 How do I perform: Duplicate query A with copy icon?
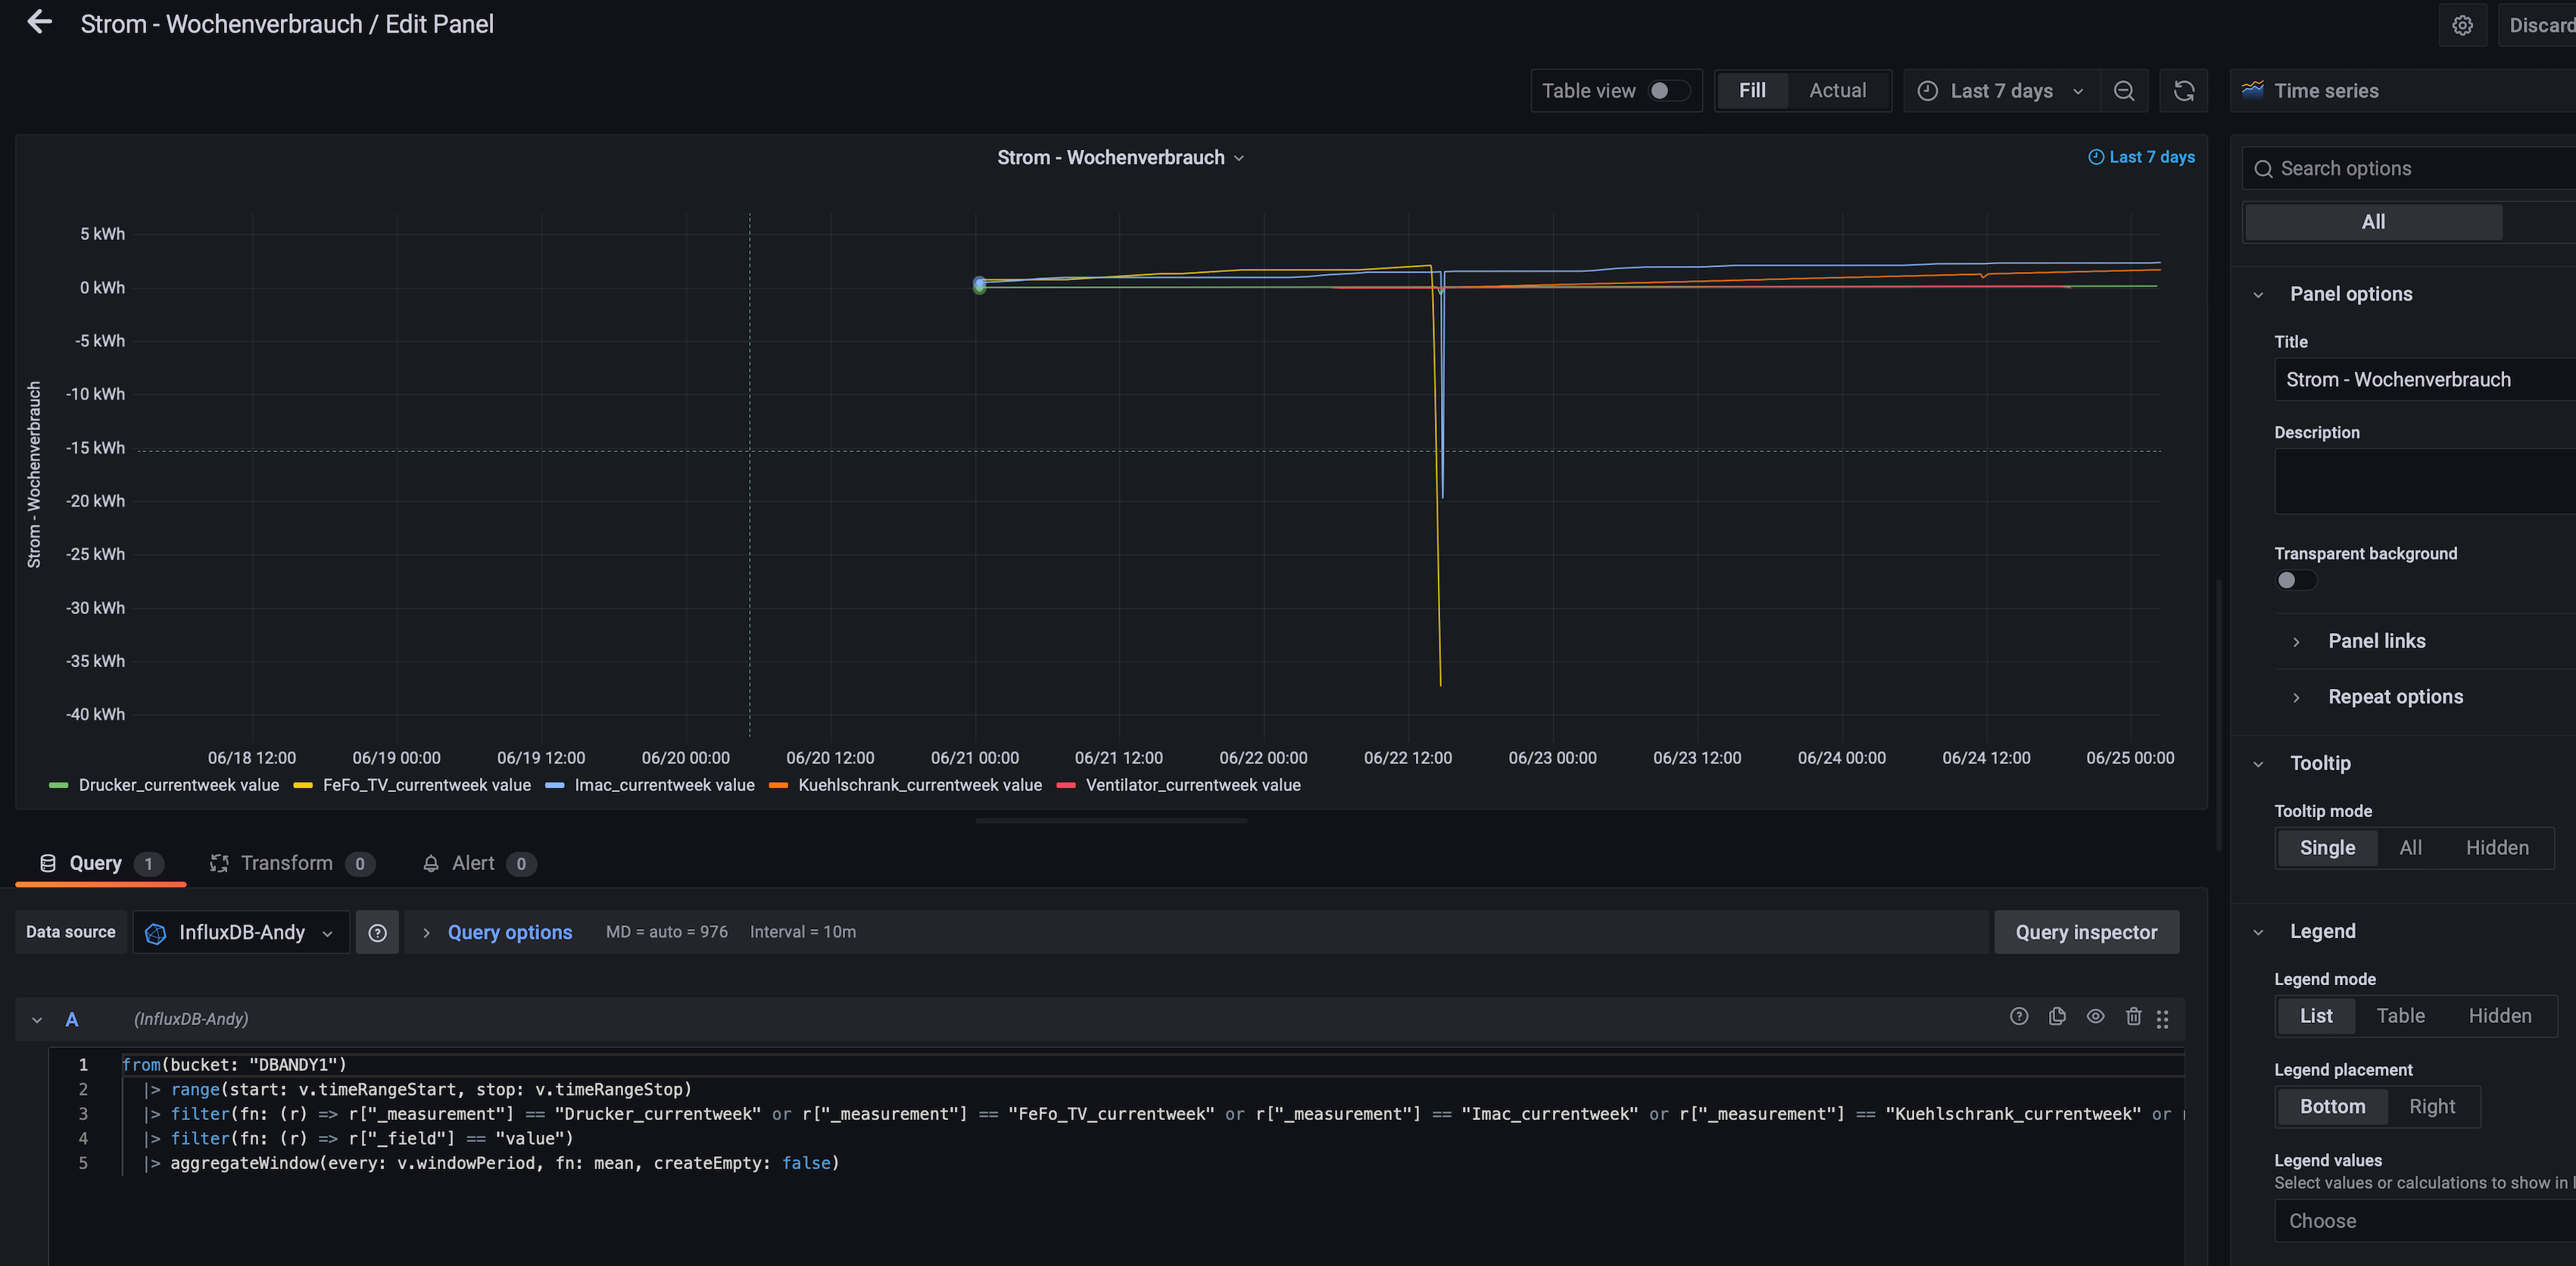pos(2057,1017)
